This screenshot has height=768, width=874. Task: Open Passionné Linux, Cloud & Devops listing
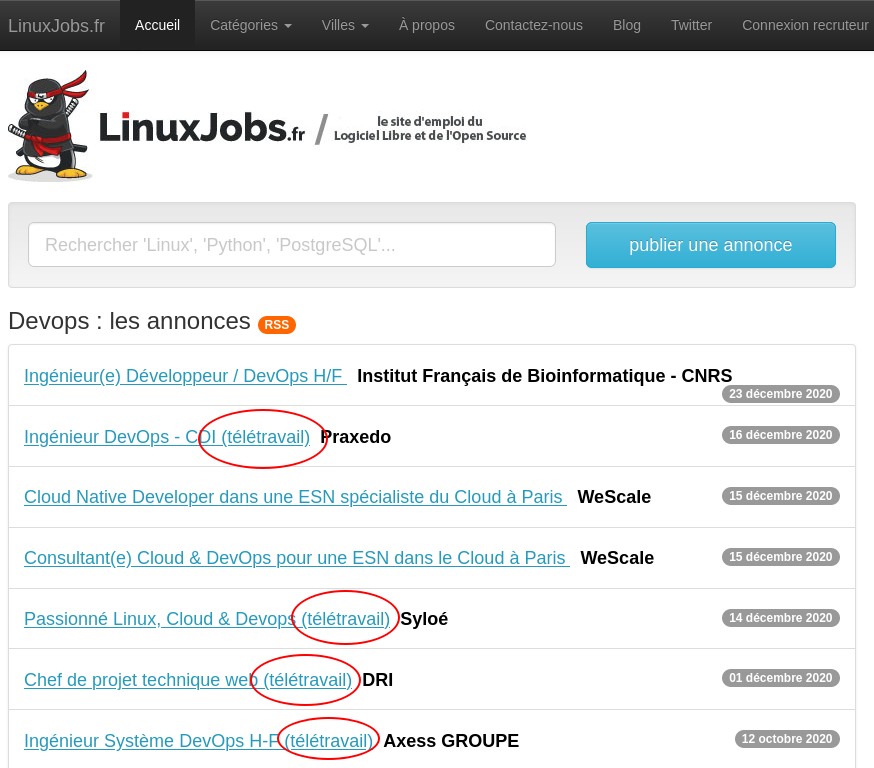pyautogui.click(x=207, y=619)
